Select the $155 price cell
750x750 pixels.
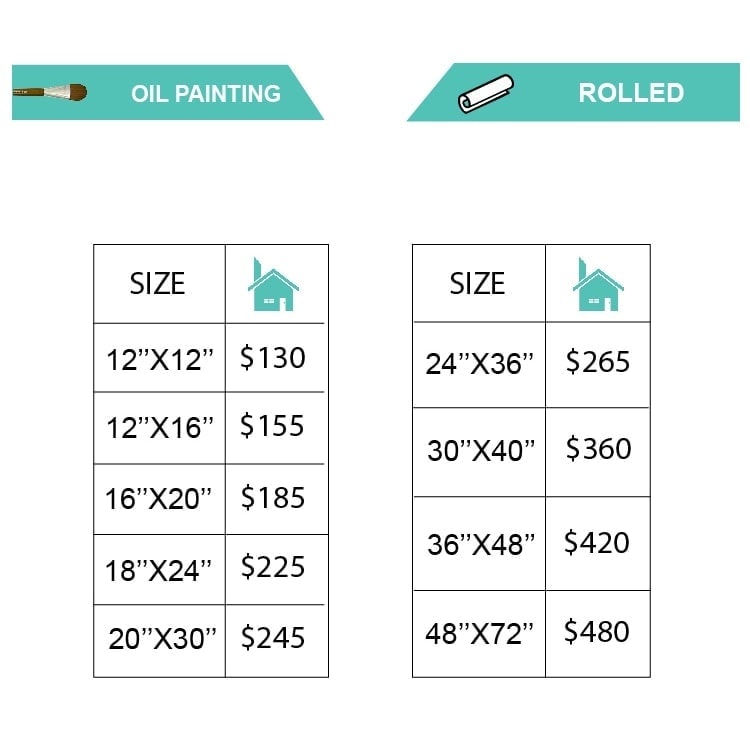273,426
